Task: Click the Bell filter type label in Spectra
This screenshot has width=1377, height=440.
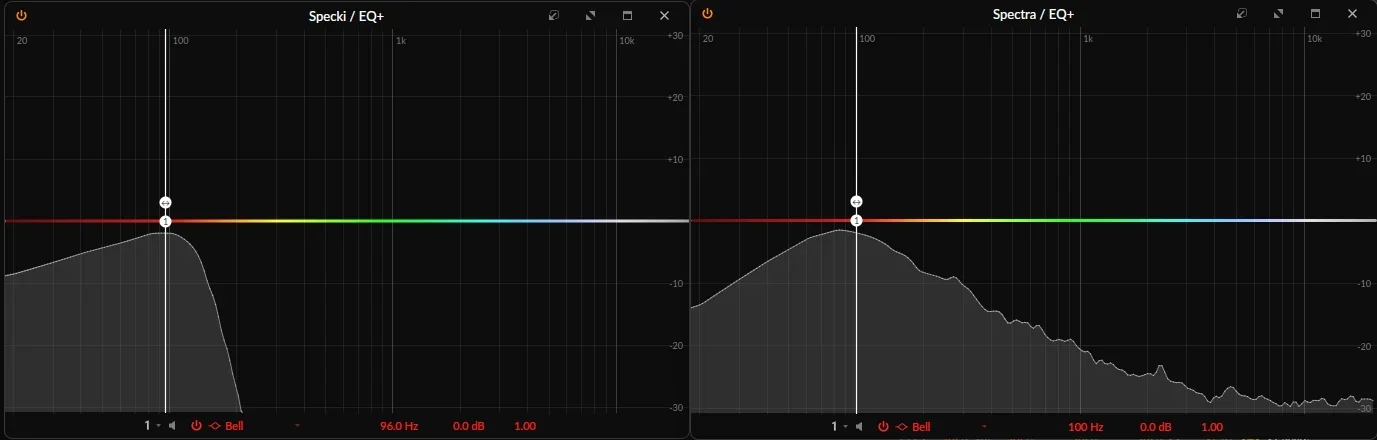Action: pyautogui.click(x=922, y=427)
